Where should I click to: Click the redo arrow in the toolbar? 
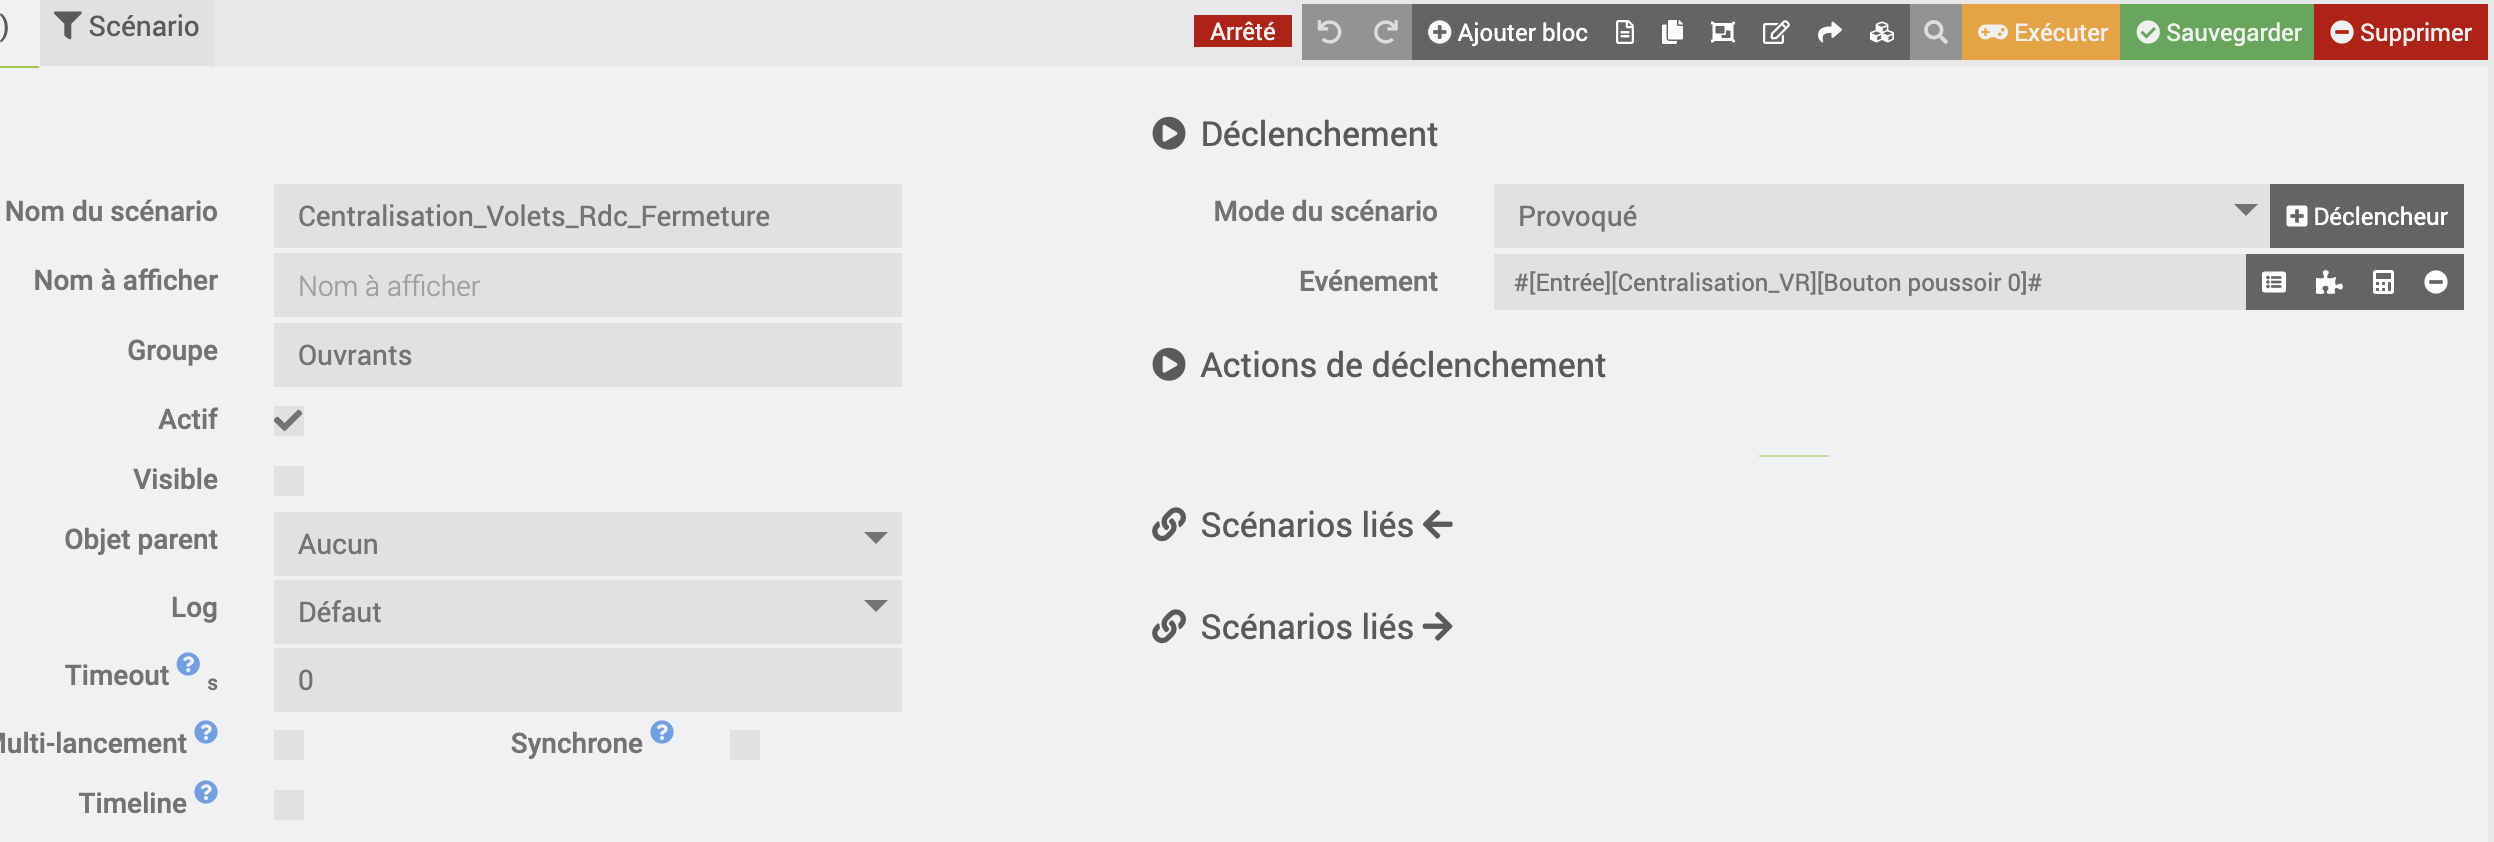click(x=1385, y=32)
